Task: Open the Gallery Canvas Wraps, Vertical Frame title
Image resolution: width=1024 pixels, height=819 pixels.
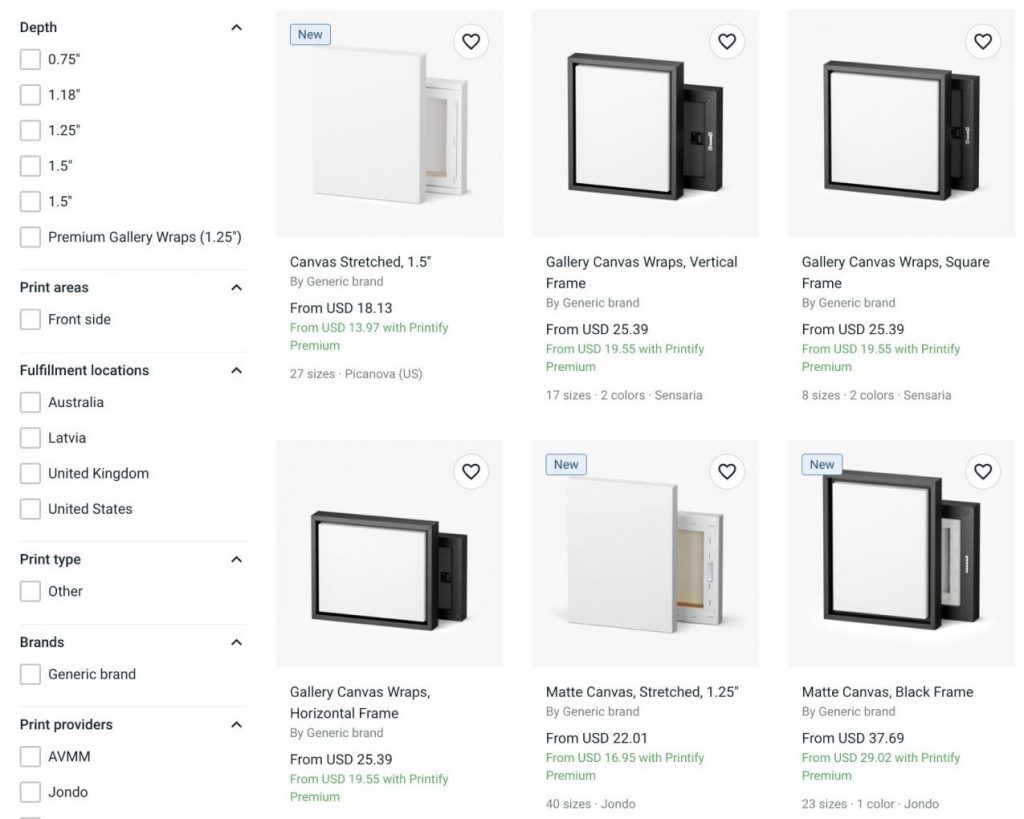Action: pyautogui.click(x=641, y=272)
